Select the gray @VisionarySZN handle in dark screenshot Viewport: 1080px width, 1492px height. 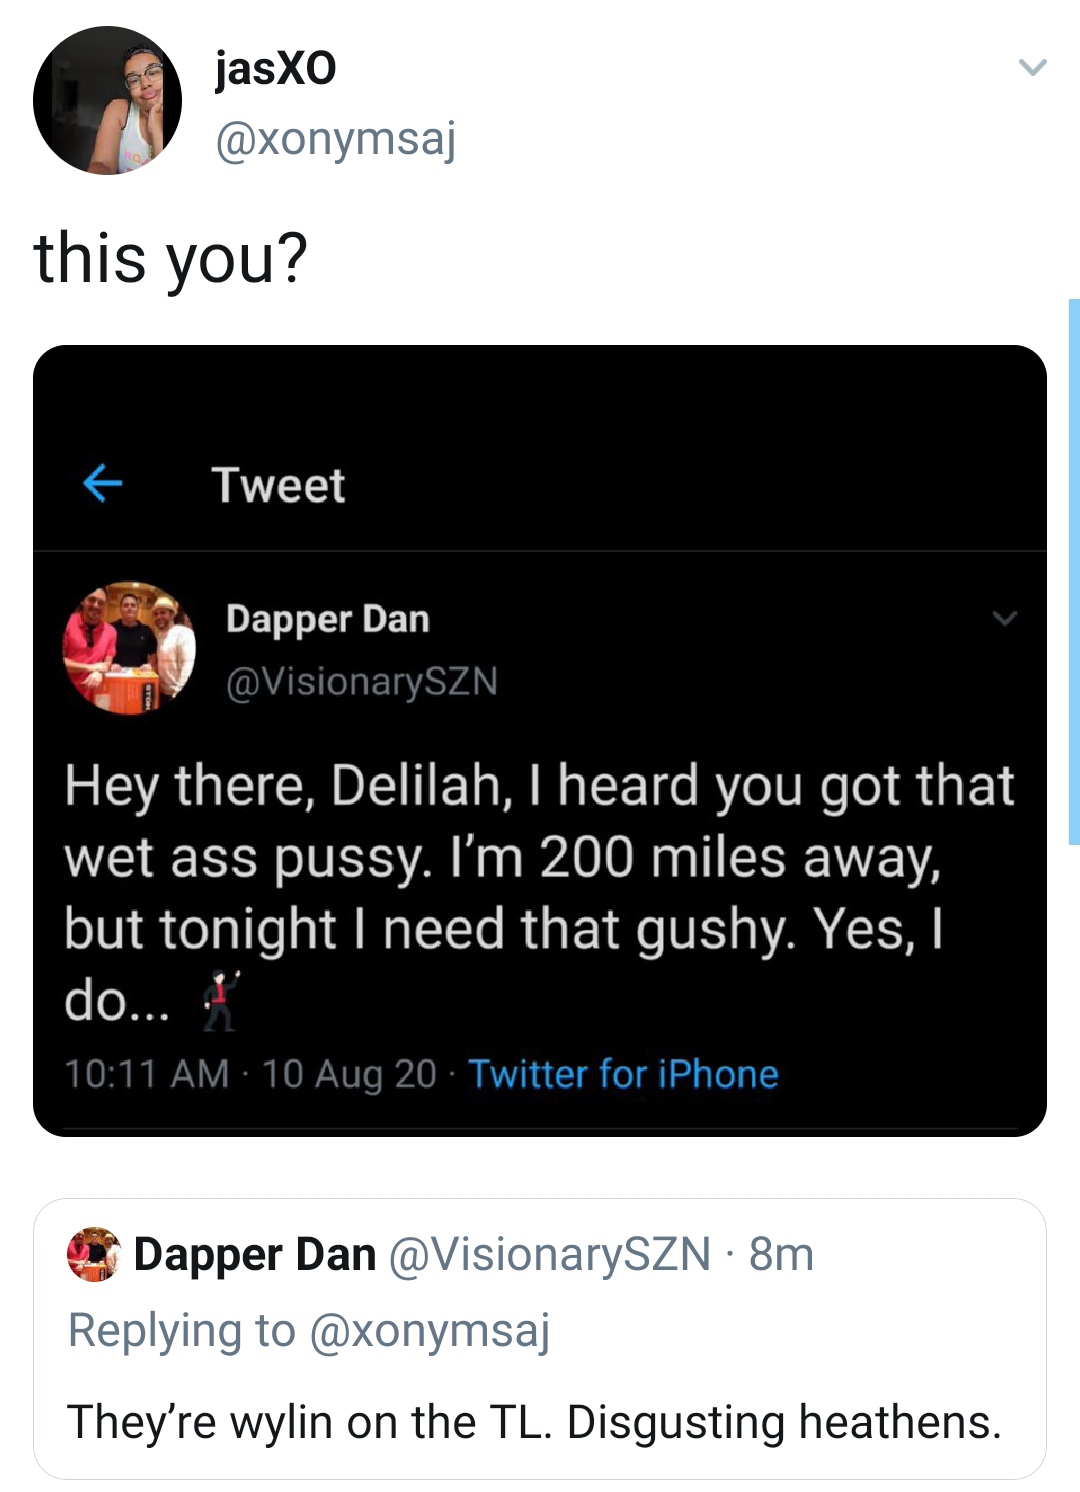pyautogui.click(x=361, y=682)
